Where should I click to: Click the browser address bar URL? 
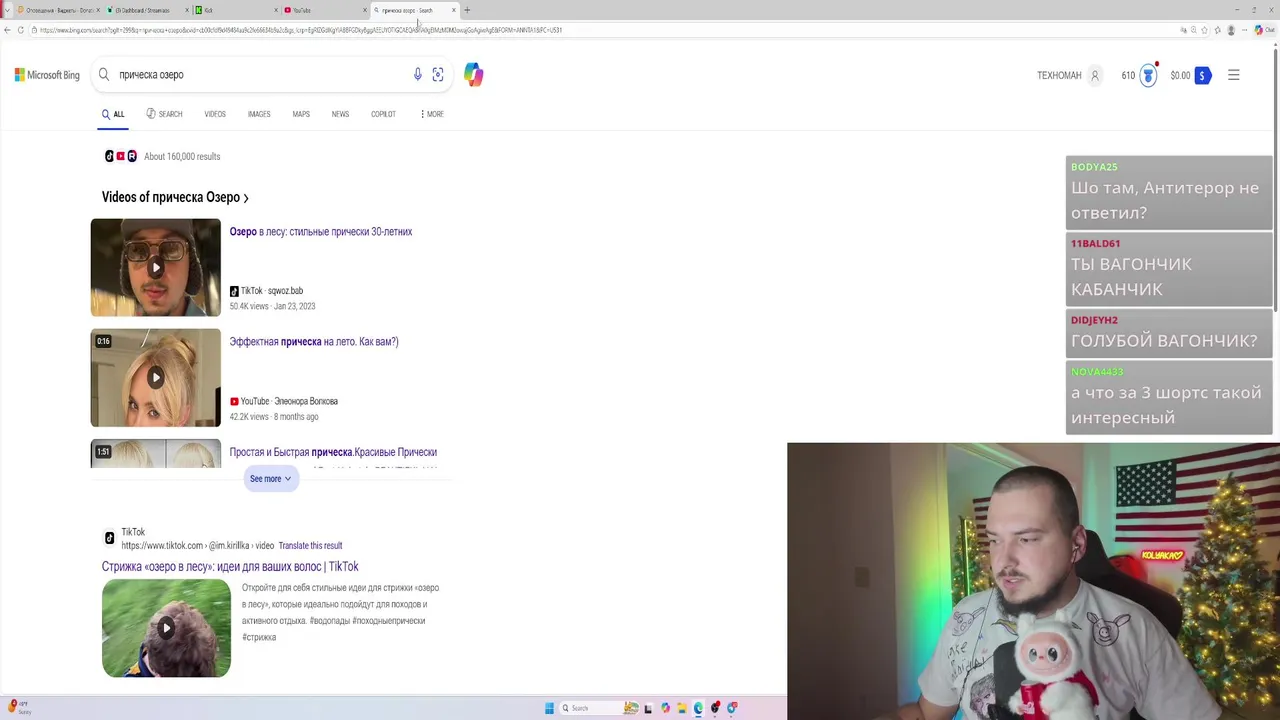[300, 30]
